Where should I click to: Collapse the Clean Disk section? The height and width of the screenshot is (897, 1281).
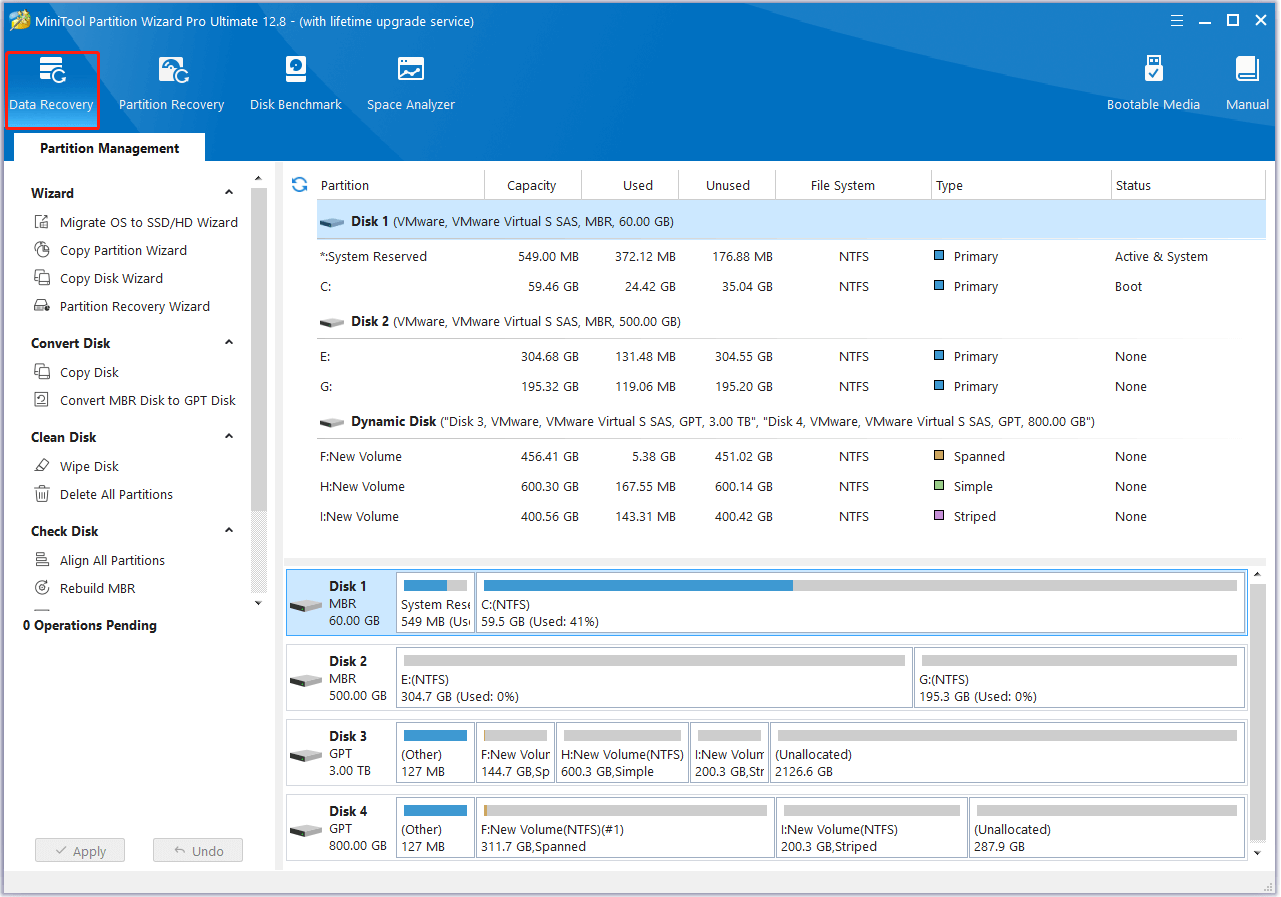pyautogui.click(x=229, y=437)
